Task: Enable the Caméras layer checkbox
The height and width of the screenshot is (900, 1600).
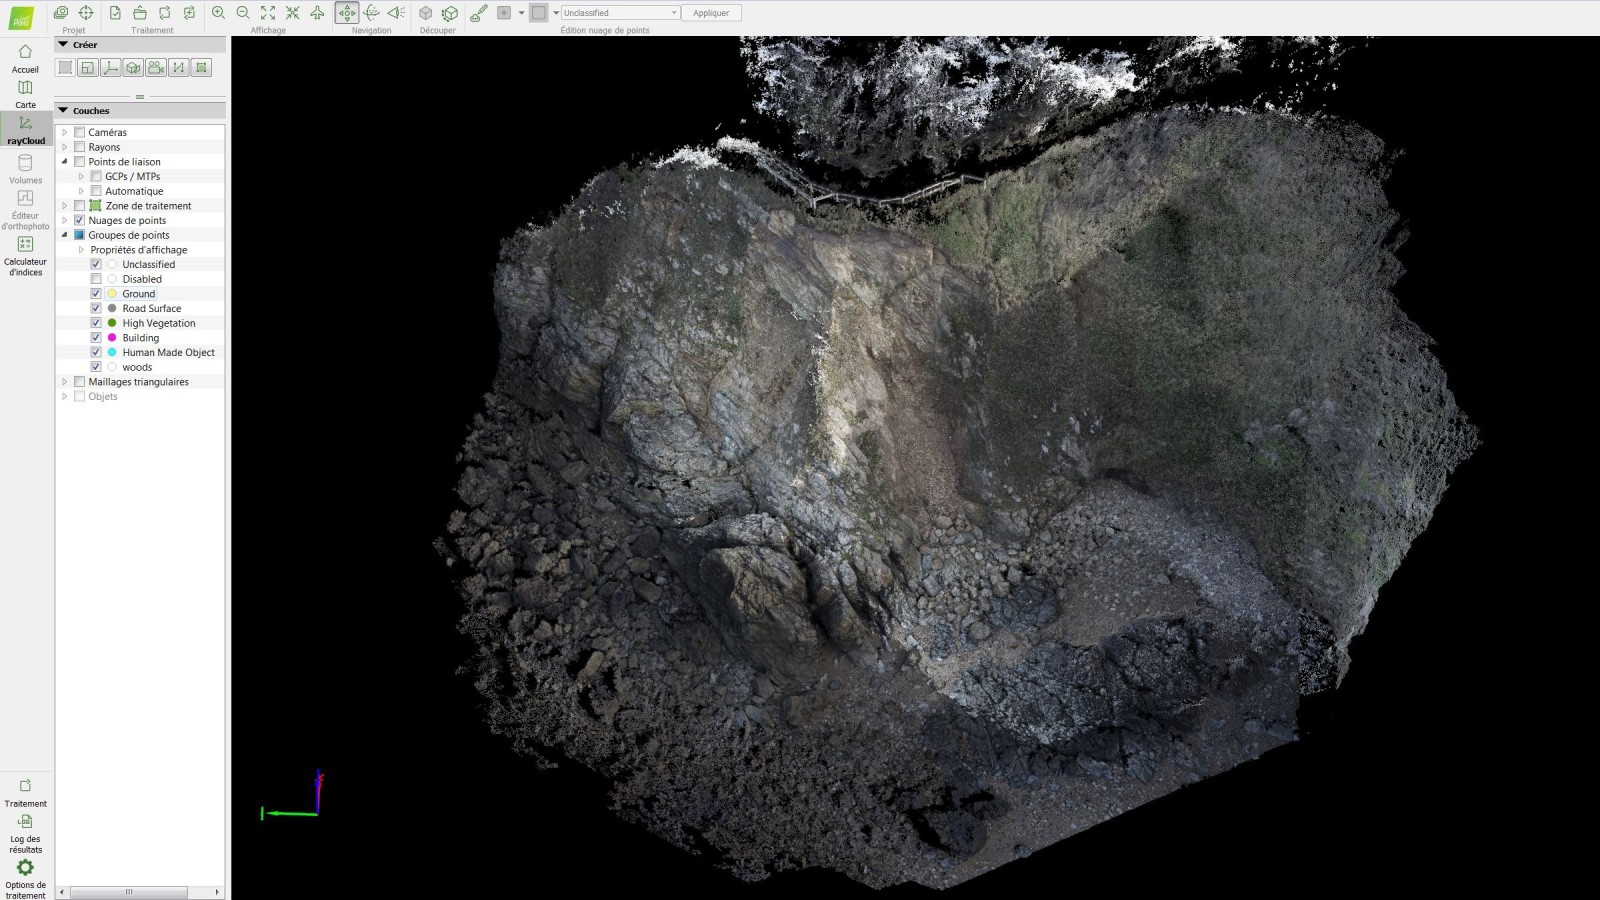Action: pyautogui.click(x=80, y=132)
